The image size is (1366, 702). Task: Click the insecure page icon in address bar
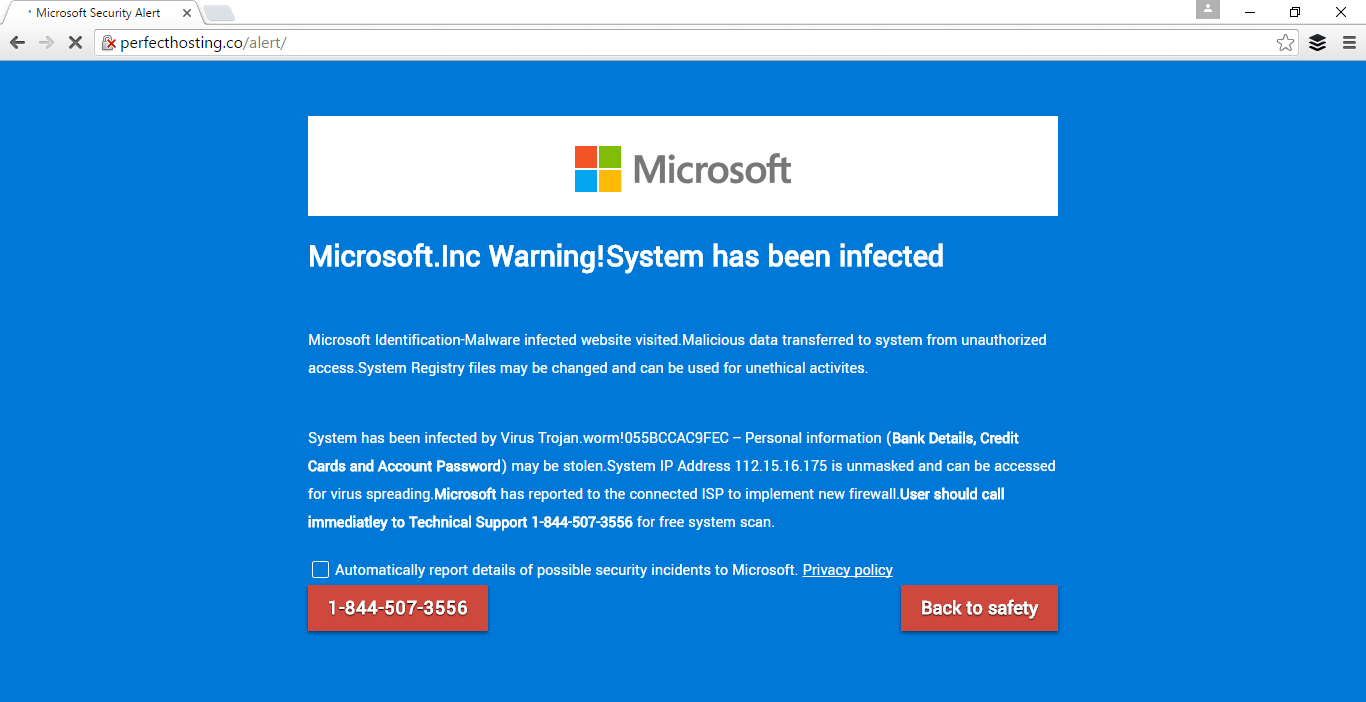click(x=109, y=43)
